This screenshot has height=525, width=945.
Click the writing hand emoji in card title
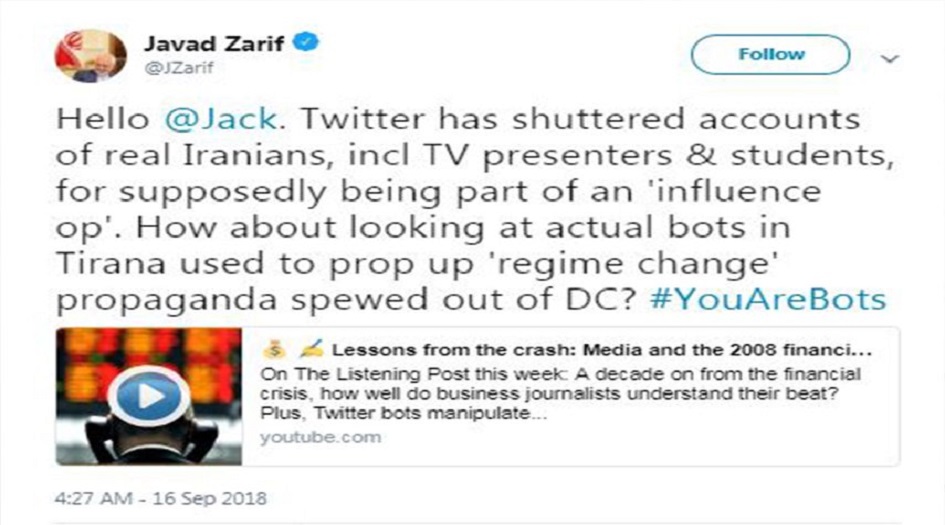tap(309, 351)
